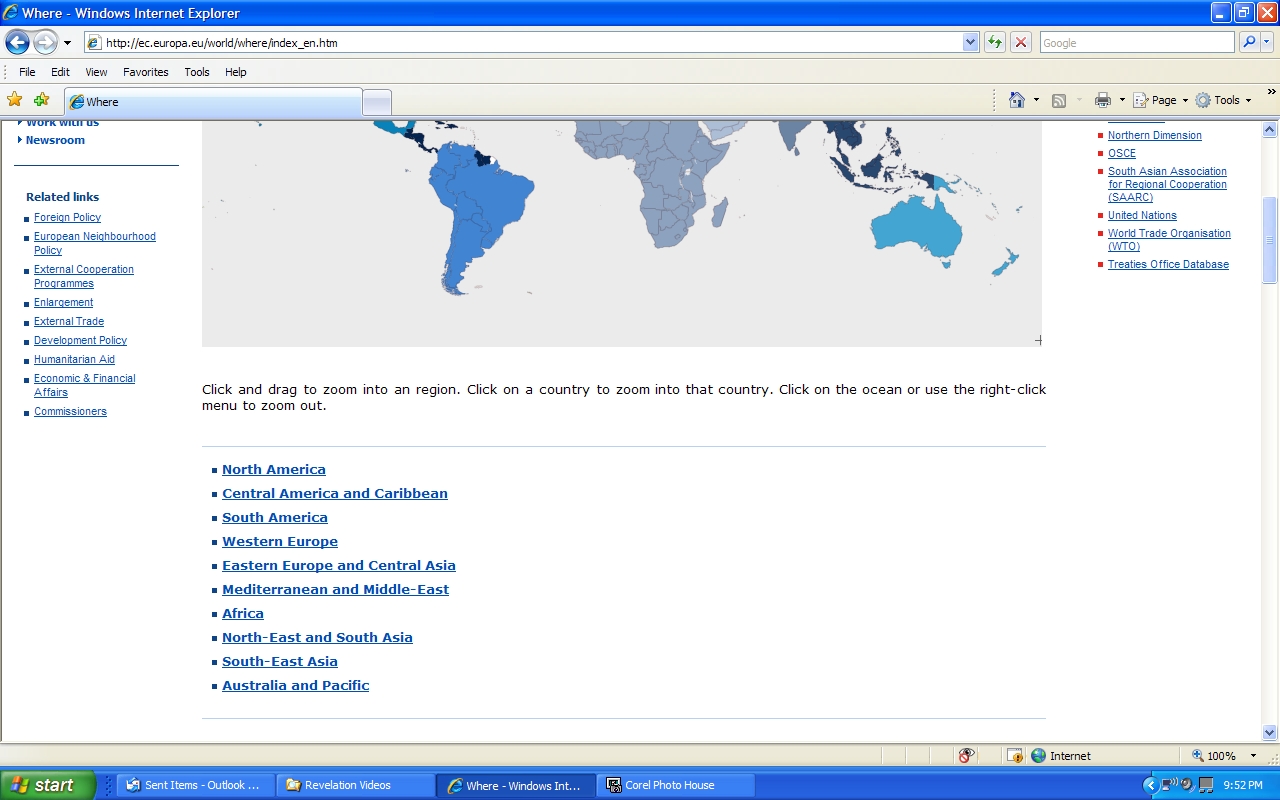Click the Refresh page icon
Viewport: 1280px width, 800px height.
click(994, 42)
